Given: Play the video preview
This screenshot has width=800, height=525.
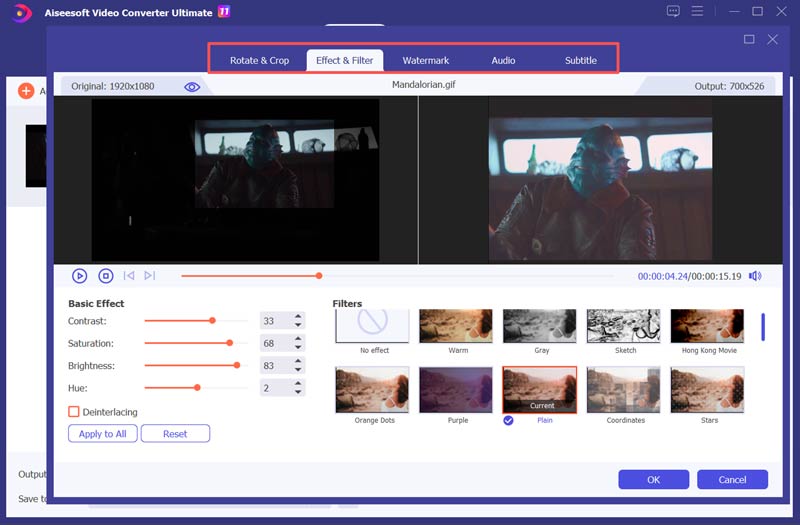Looking at the screenshot, I should (79, 276).
